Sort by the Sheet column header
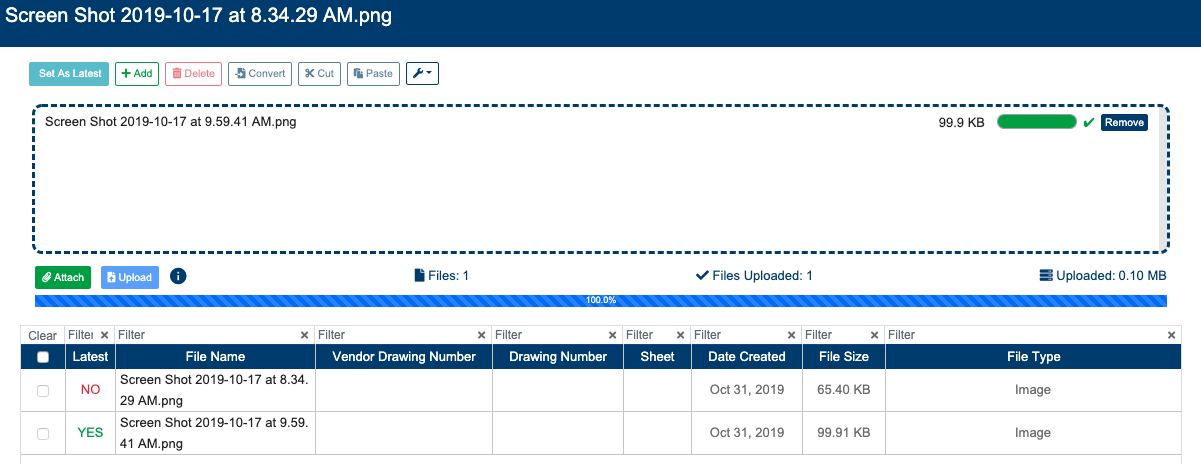 click(657, 357)
